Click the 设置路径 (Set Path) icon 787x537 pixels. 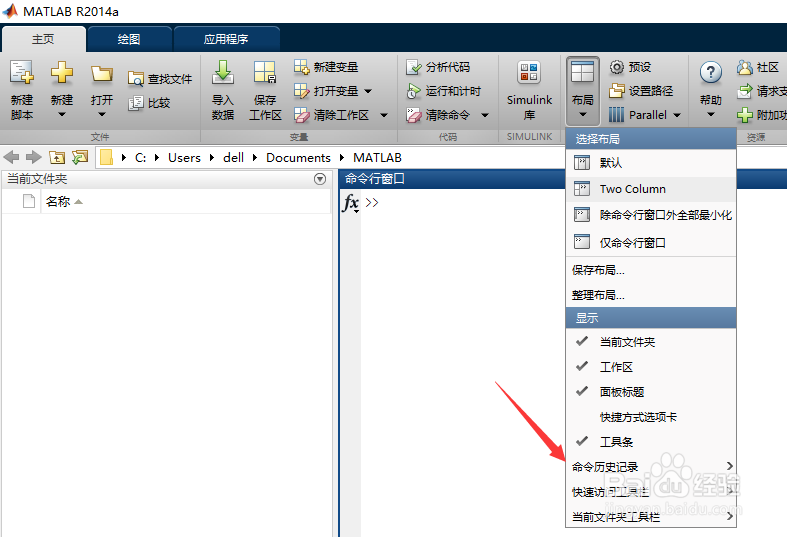pyautogui.click(x=617, y=91)
